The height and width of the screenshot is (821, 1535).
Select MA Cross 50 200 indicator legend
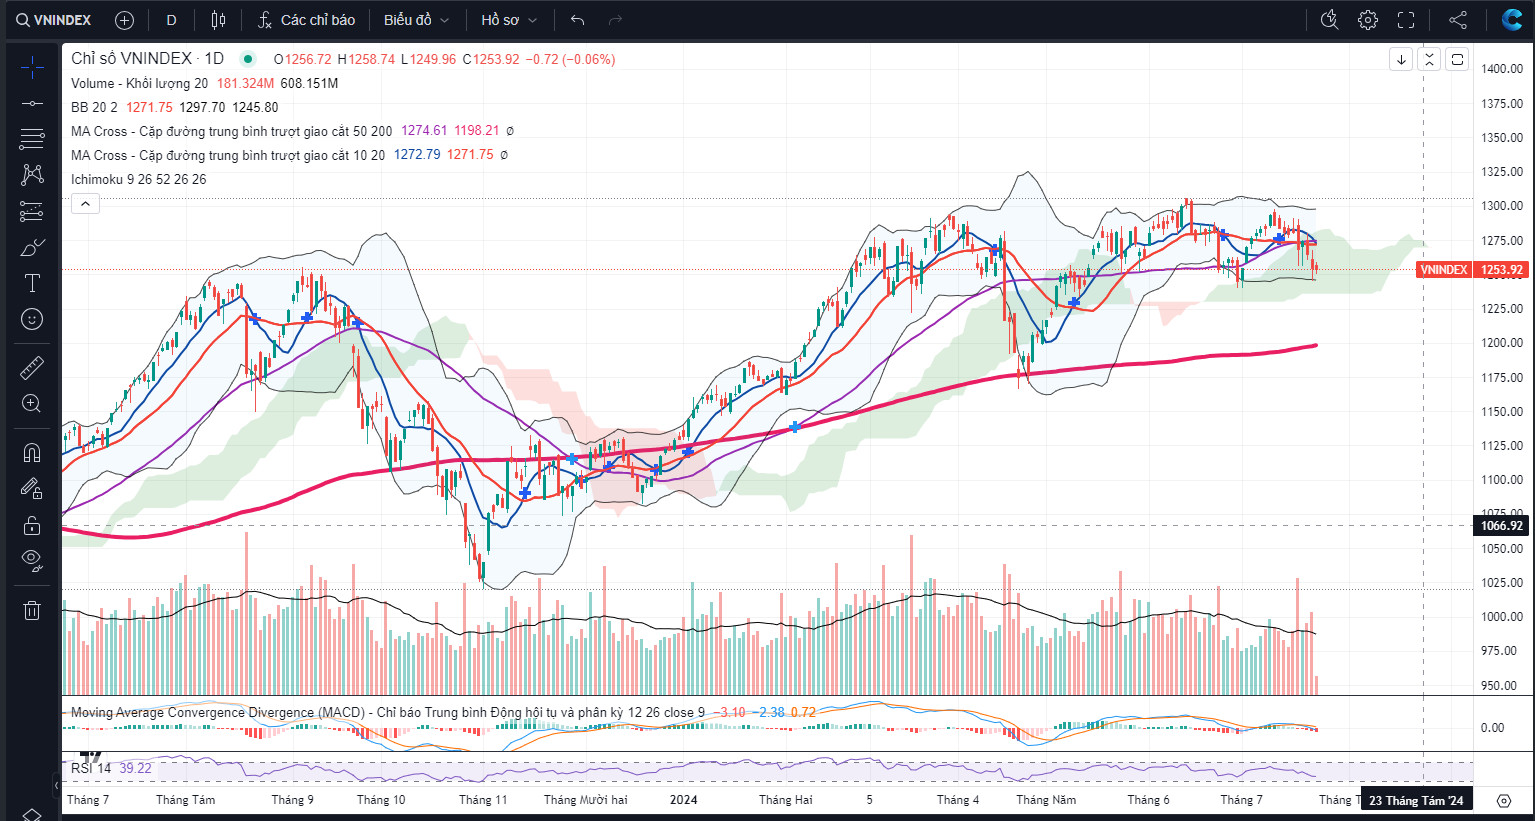pyautogui.click(x=231, y=131)
